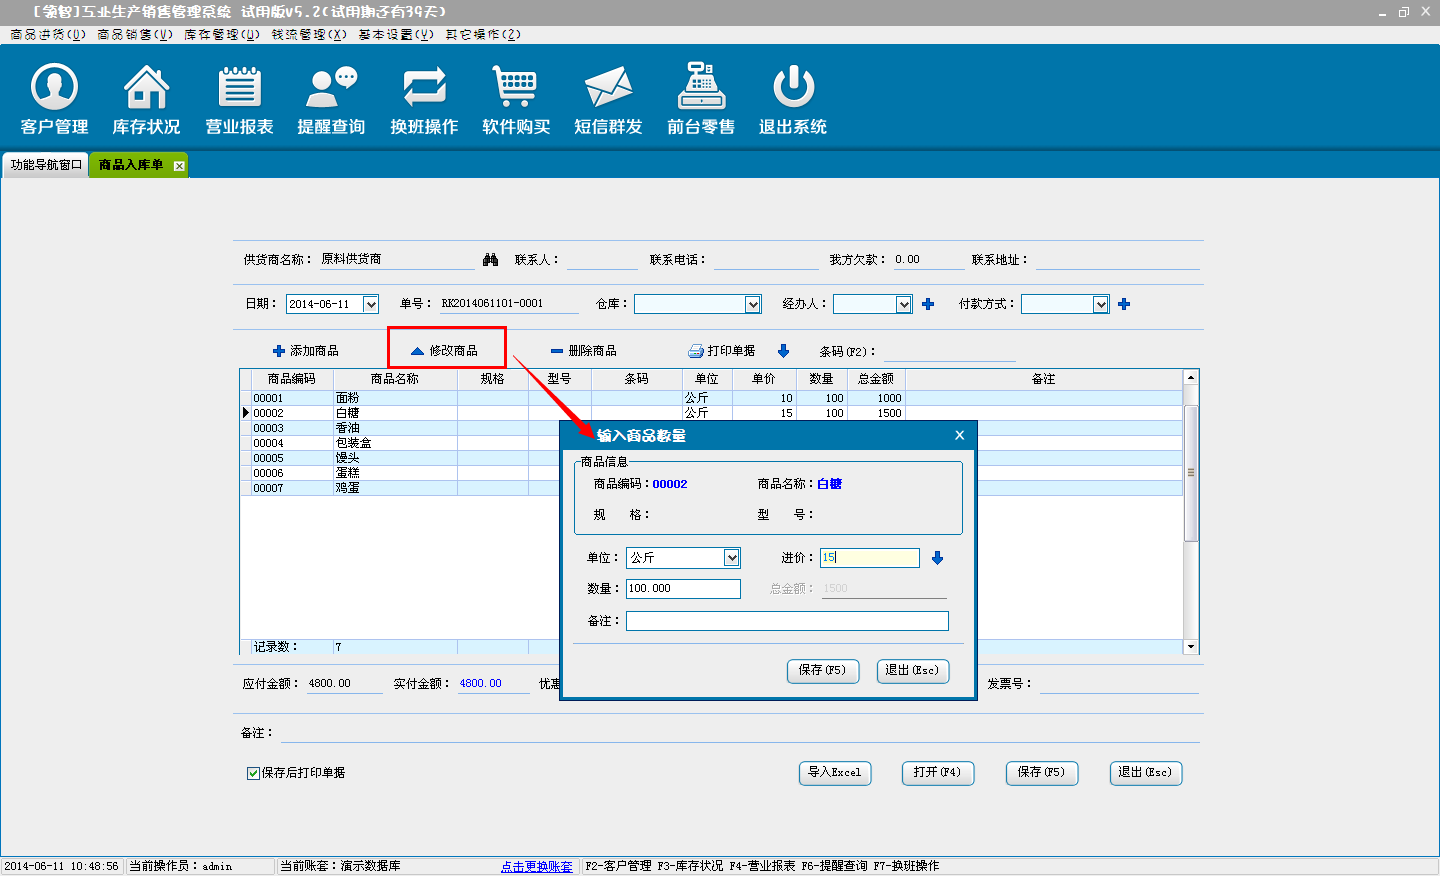Click the 提醒查询 reminder icon
This screenshot has width=1440, height=876.
pyautogui.click(x=331, y=88)
